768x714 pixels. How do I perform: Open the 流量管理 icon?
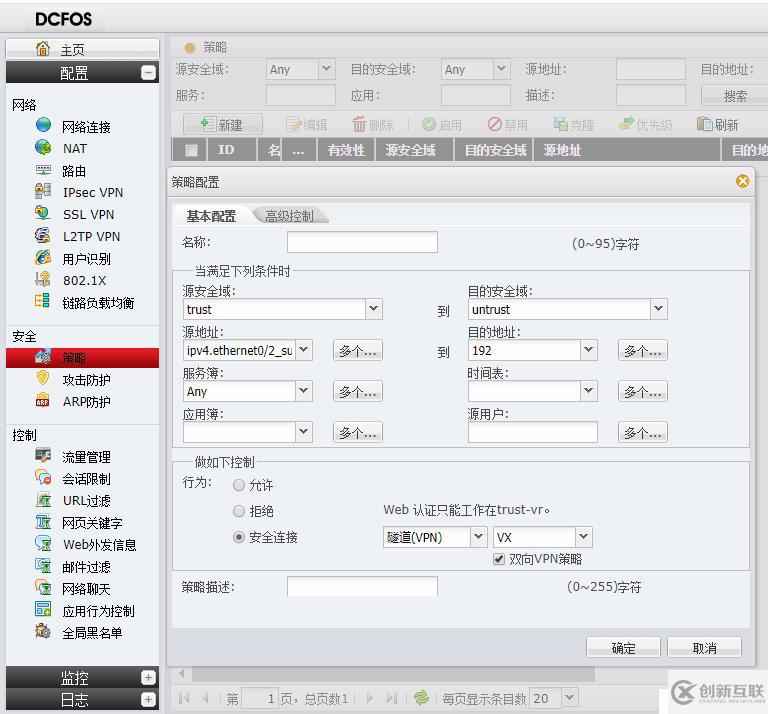(43, 456)
